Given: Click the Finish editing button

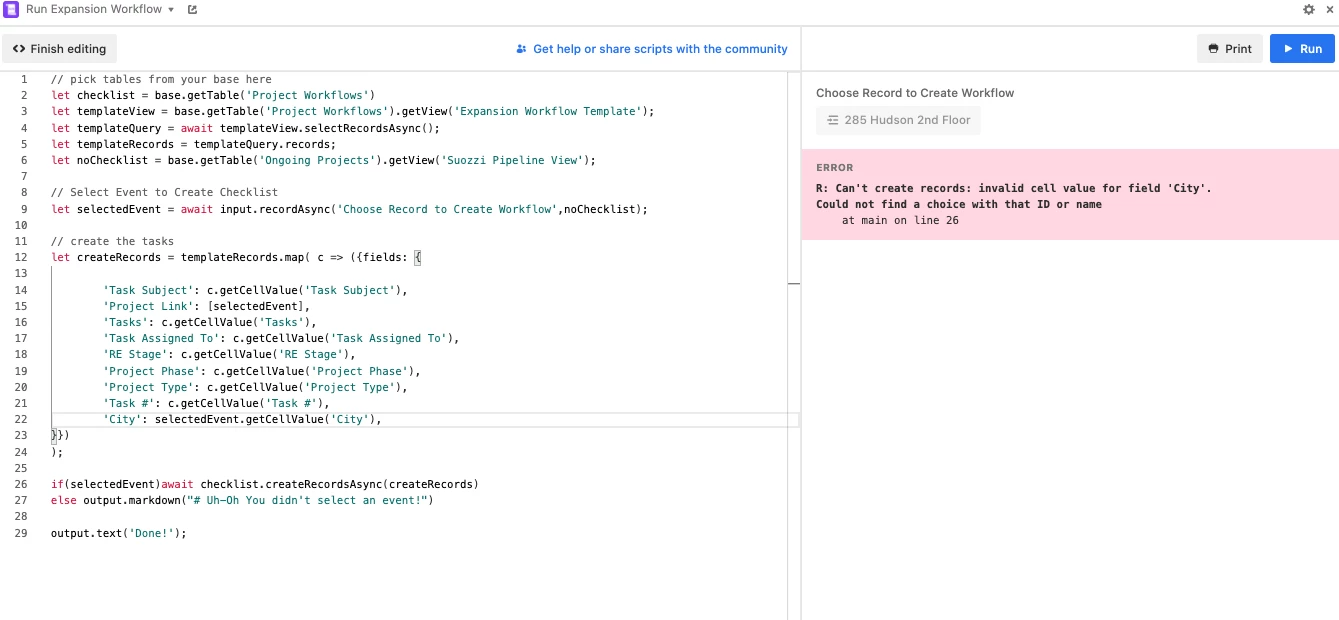Looking at the screenshot, I should 60,48.
